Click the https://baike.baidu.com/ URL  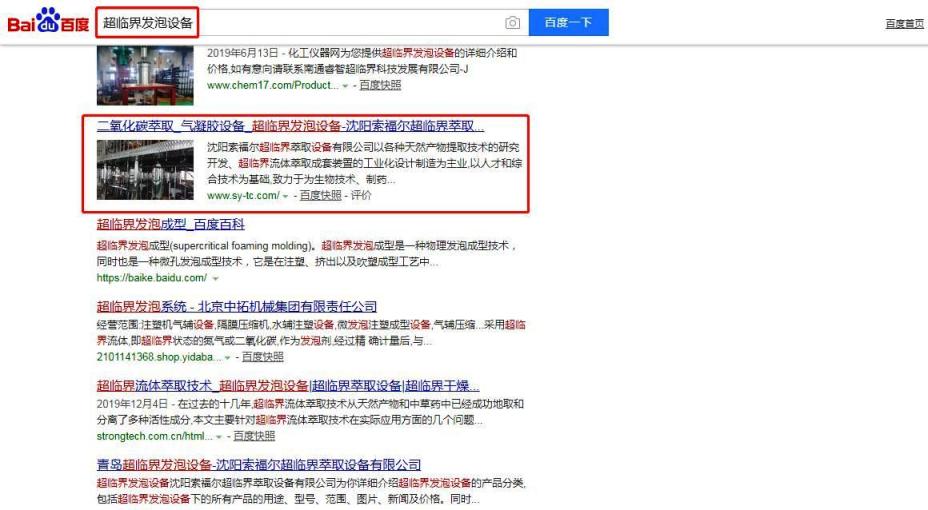coord(152,277)
